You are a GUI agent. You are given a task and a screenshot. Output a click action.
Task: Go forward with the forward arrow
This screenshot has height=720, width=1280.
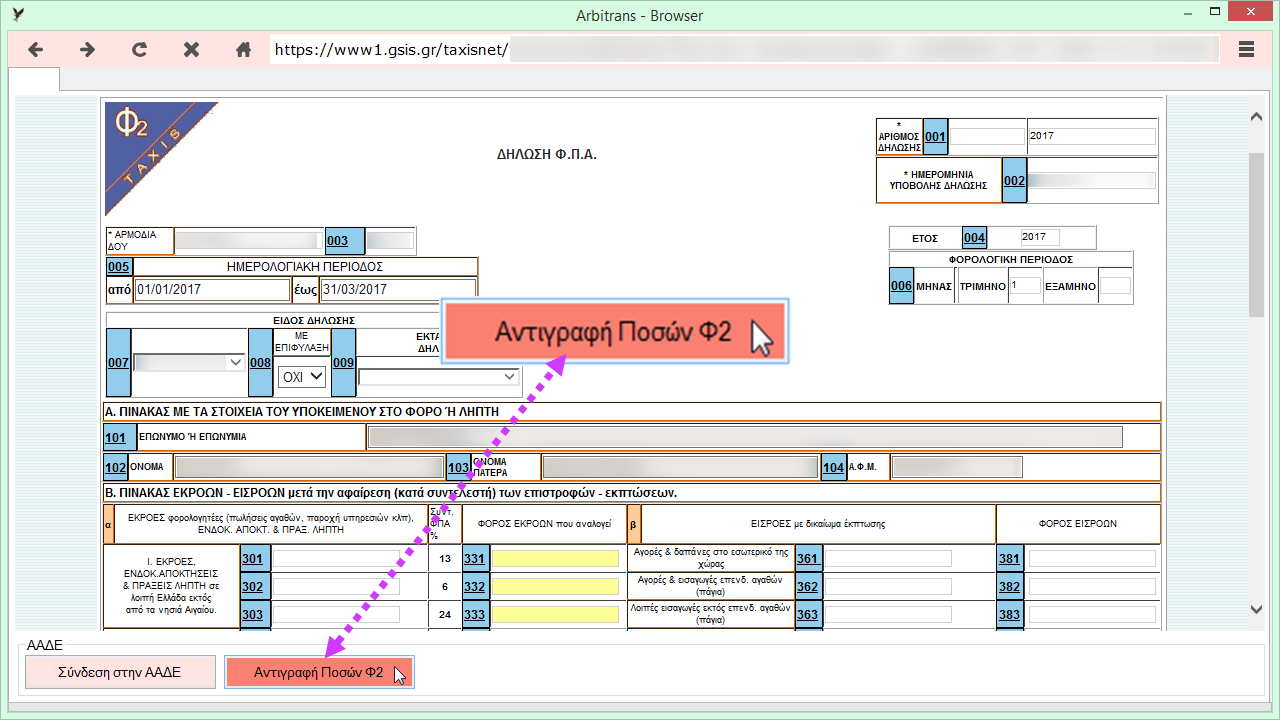click(88, 49)
